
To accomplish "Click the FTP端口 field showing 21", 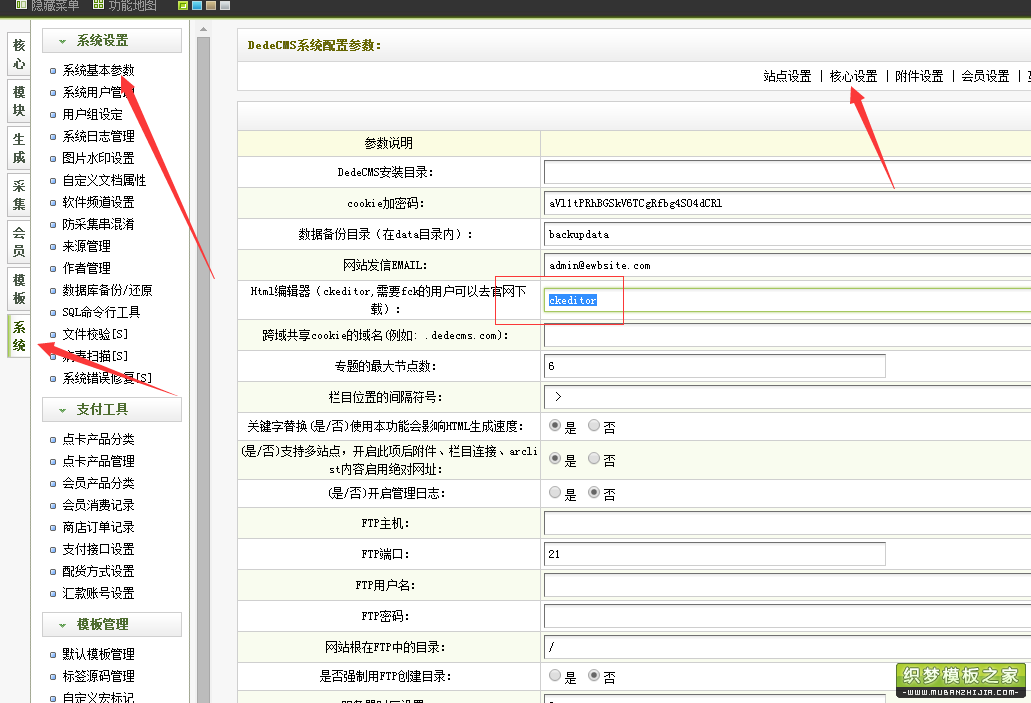I will [715, 554].
